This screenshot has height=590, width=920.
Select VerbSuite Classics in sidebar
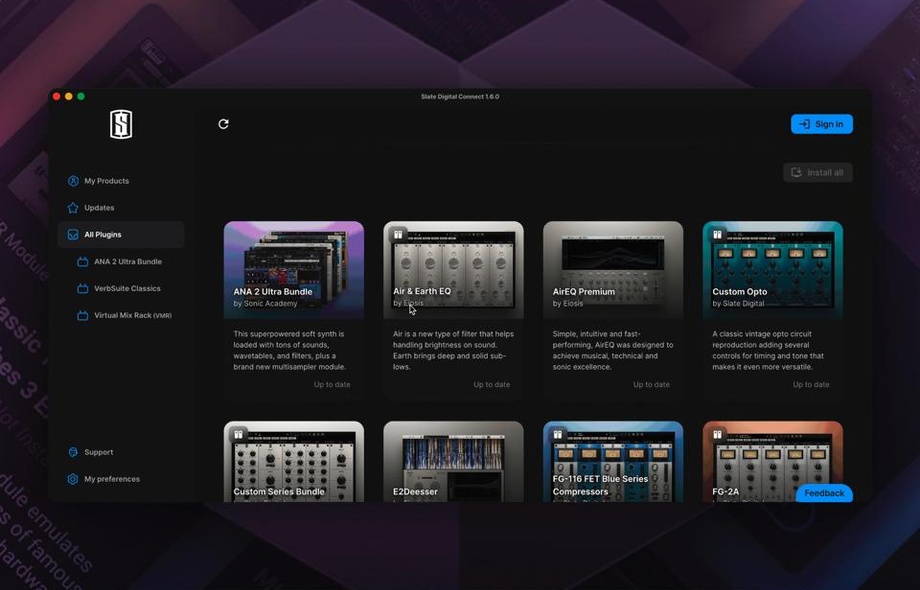127,289
